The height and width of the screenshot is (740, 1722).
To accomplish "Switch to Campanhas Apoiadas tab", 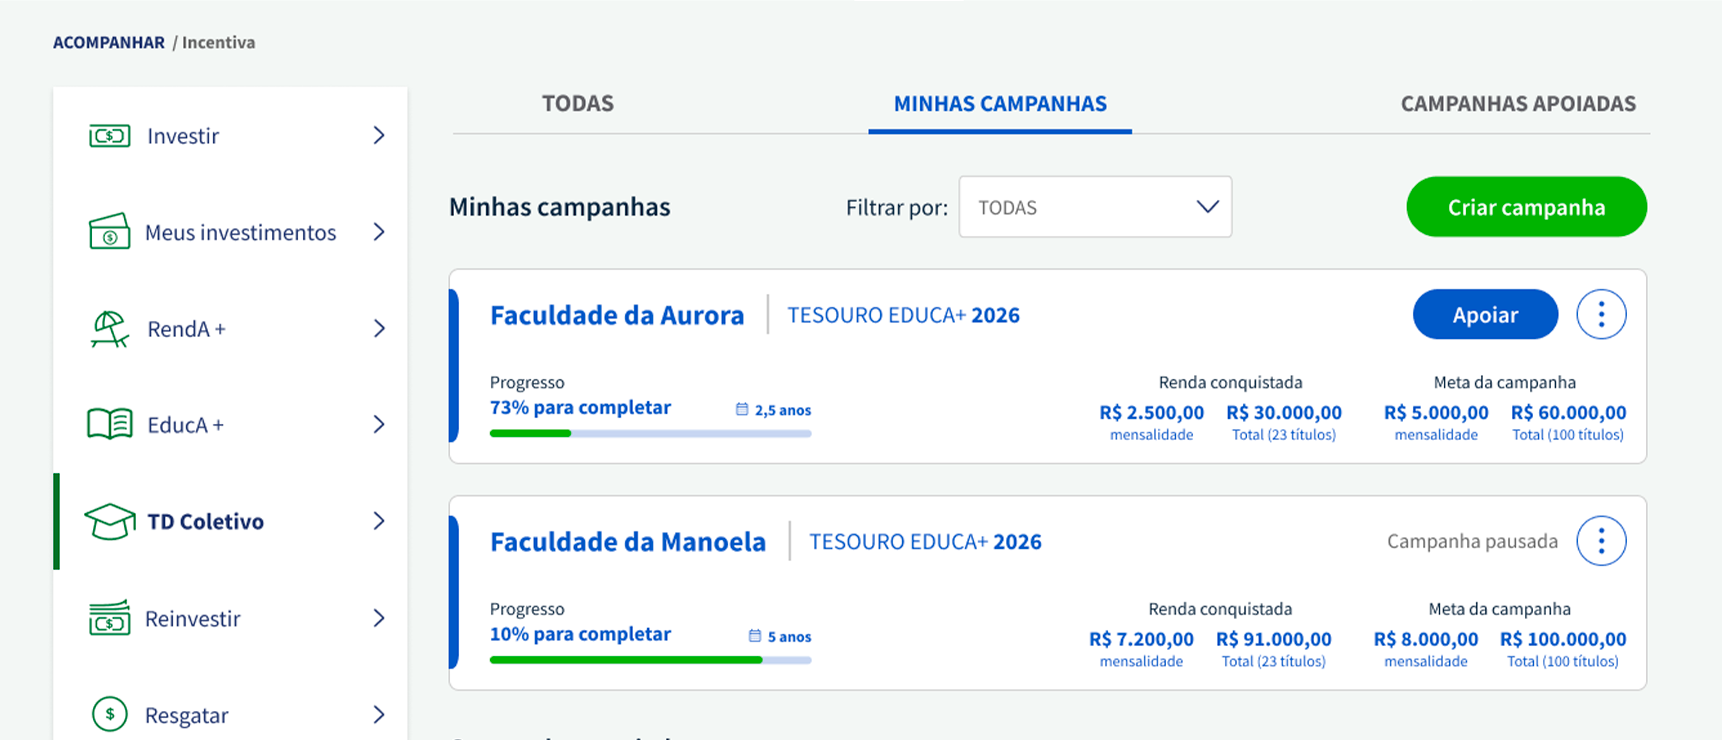I will coord(1518,103).
